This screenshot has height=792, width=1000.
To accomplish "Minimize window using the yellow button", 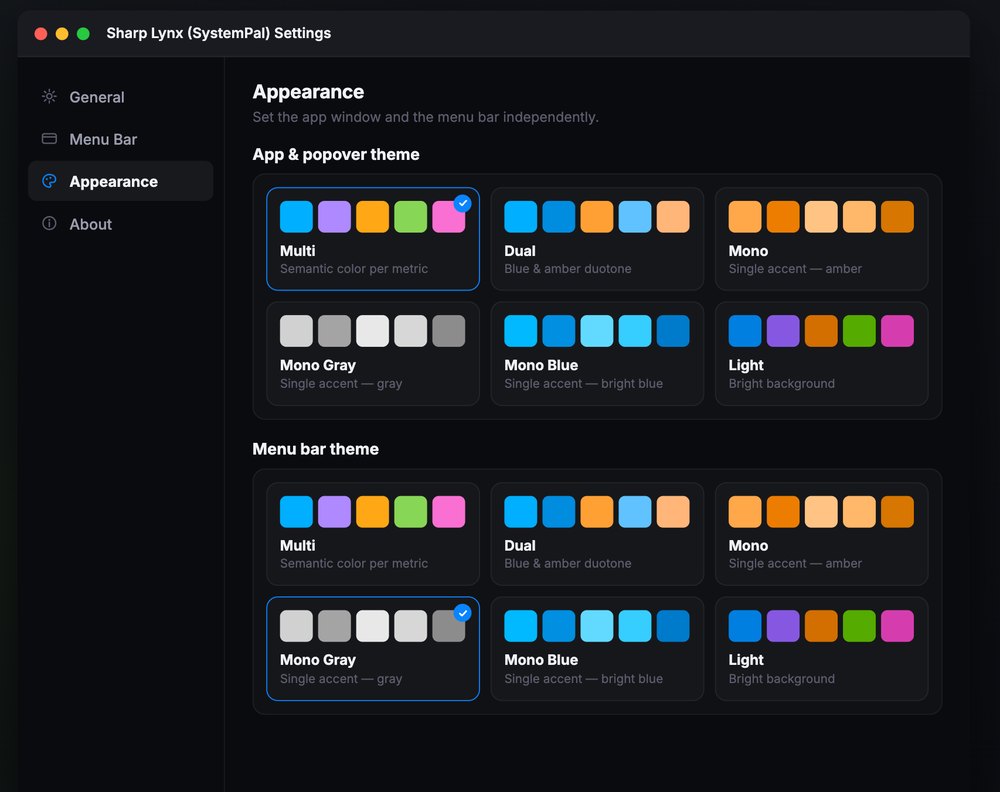I will click(x=62, y=33).
